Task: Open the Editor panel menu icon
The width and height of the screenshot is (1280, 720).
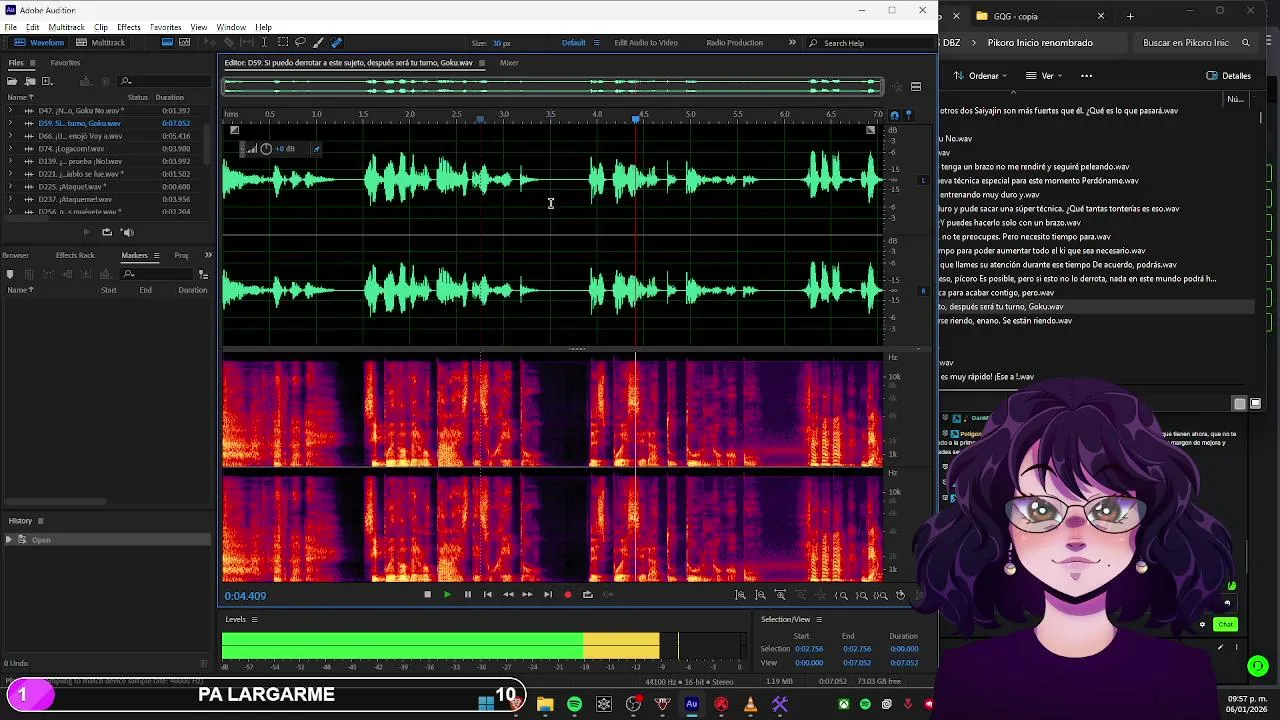Action: [482, 63]
